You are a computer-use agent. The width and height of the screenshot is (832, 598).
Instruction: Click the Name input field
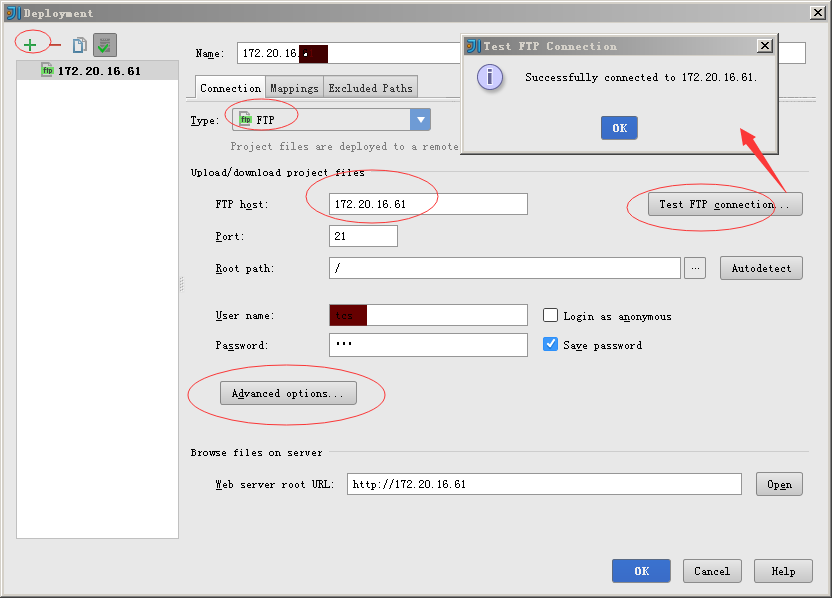(348, 53)
